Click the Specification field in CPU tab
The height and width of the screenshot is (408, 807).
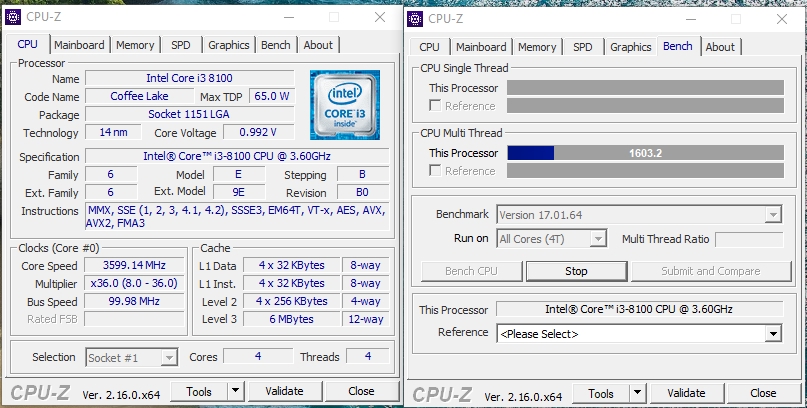tap(237, 156)
